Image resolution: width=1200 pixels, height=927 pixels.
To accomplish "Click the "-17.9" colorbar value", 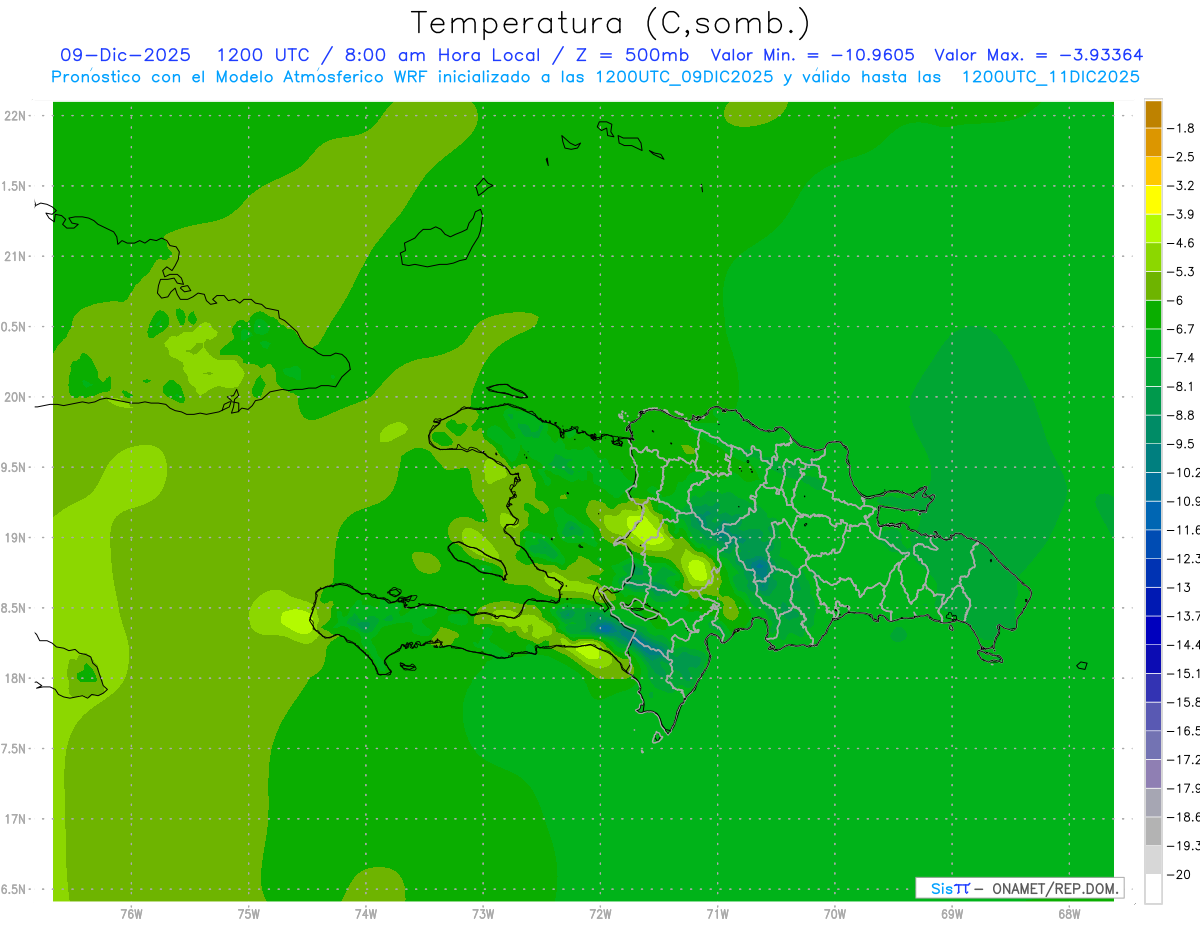I will click(x=1183, y=789).
